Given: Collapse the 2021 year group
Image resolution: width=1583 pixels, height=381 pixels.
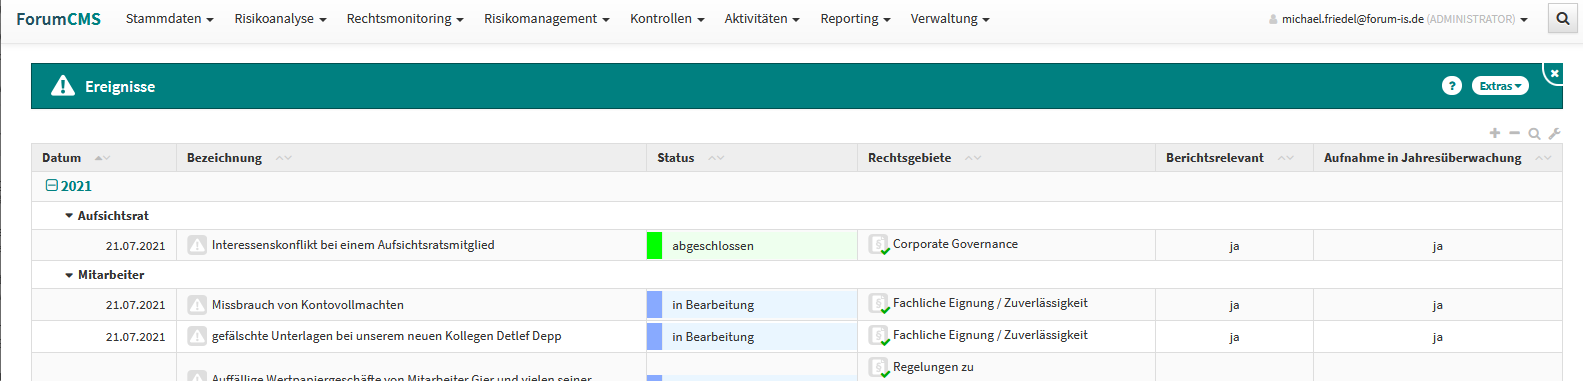Looking at the screenshot, I should pos(52,186).
